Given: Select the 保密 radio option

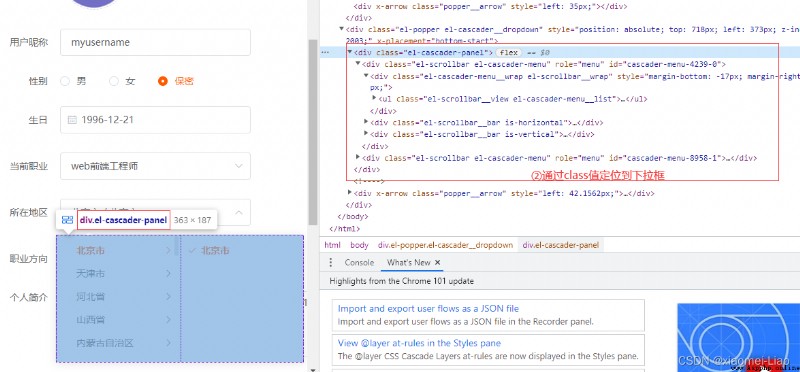Looking at the screenshot, I should (163, 81).
